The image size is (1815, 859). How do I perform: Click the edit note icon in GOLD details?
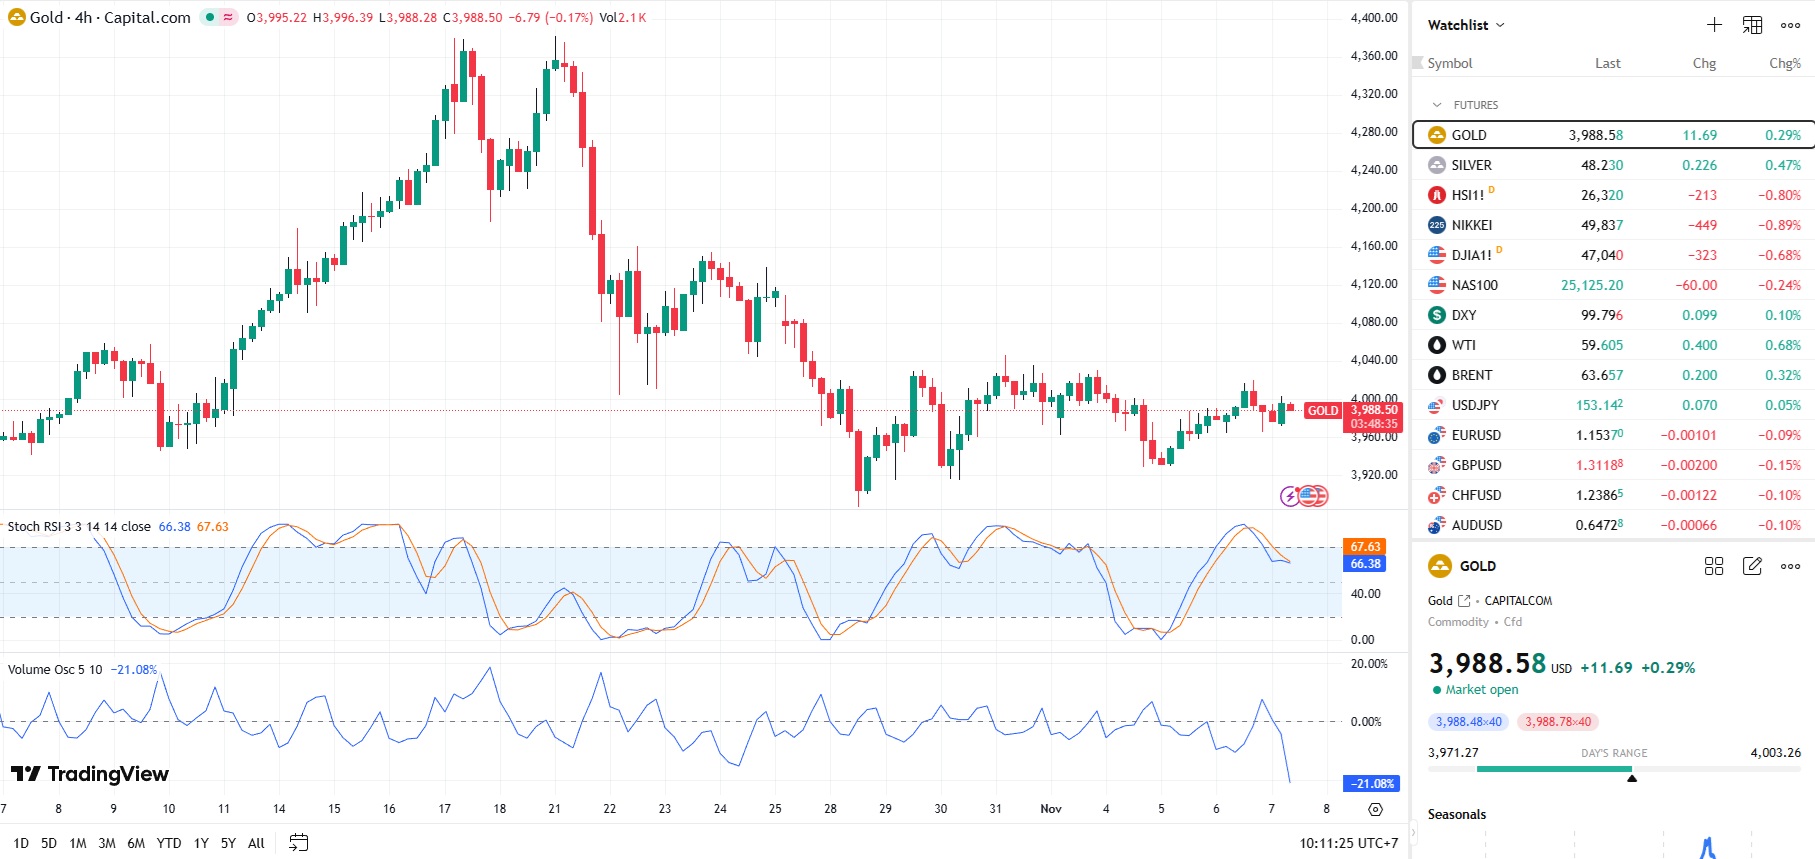tap(1752, 566)
